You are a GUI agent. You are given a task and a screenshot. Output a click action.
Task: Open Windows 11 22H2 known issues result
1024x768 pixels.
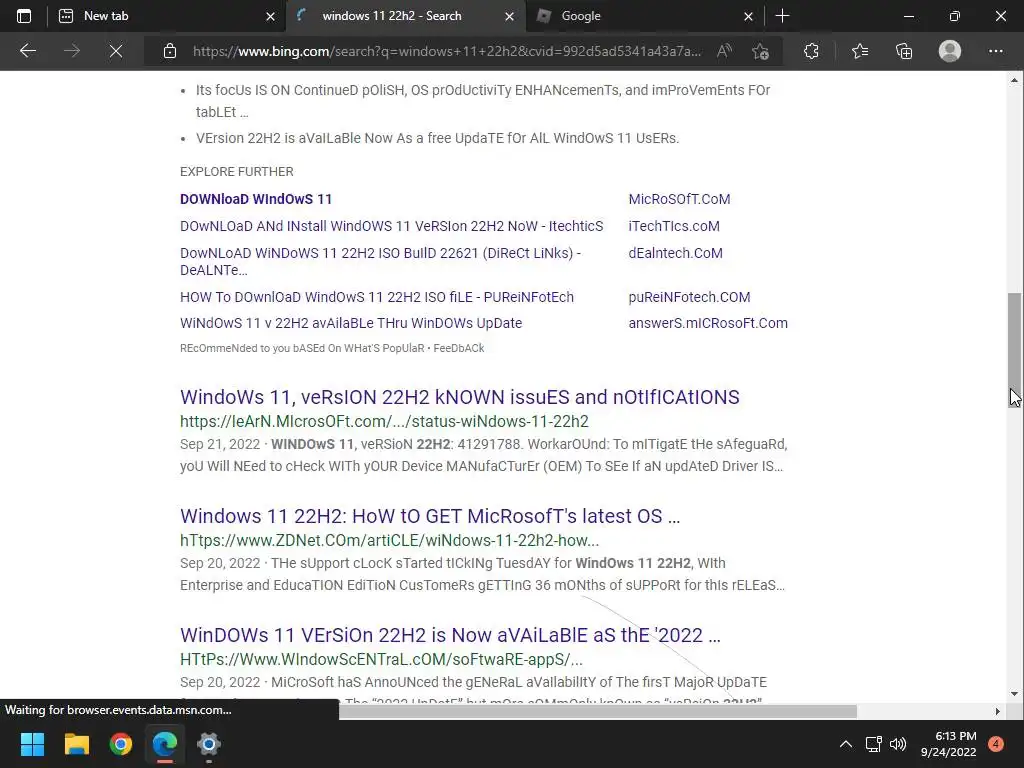coord(460,397)
